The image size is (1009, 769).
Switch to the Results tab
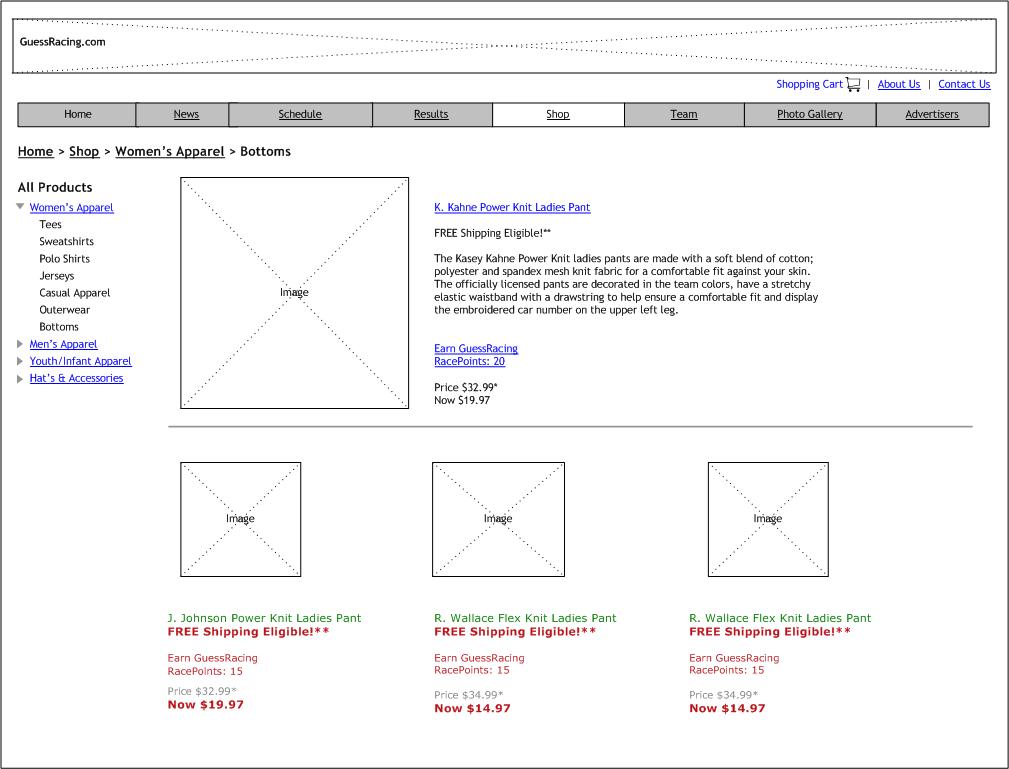click(431, 115)
